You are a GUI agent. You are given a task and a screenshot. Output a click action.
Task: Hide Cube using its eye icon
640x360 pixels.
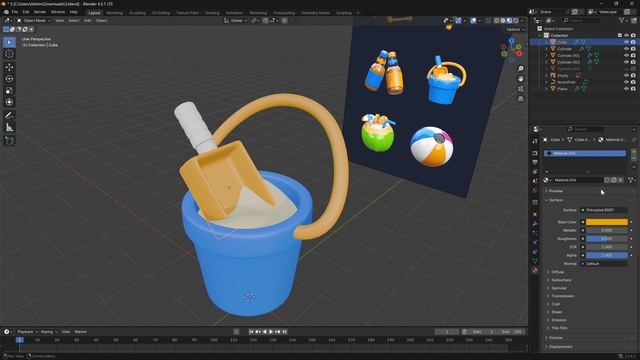pos(626,42)
